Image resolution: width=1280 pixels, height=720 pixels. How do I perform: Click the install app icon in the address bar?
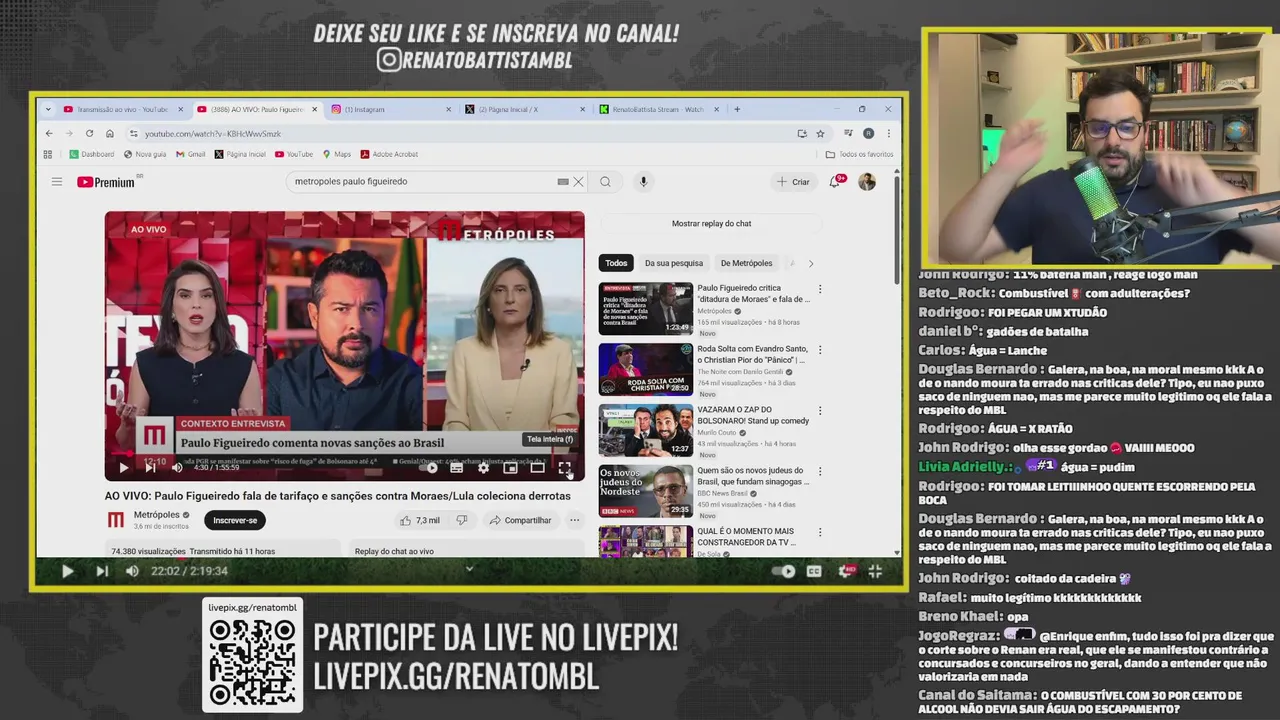pos(802,133)
